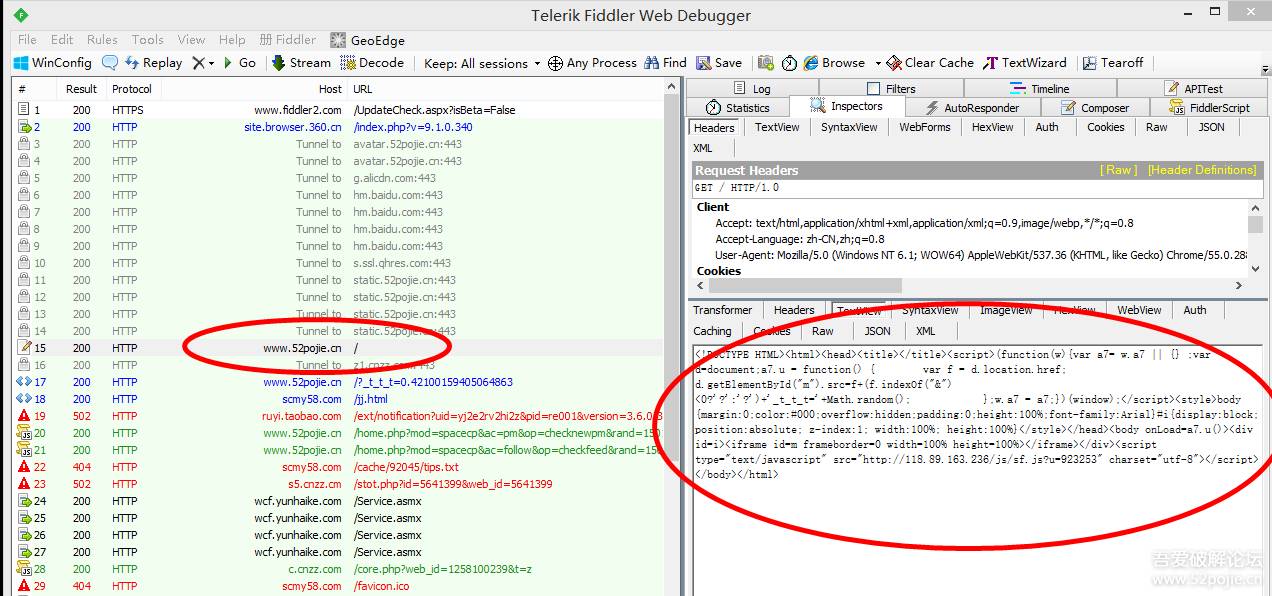The image size is (1272, 596).
Task: Click the [Raw] link in Request Headers
Action: point(1118,170)
